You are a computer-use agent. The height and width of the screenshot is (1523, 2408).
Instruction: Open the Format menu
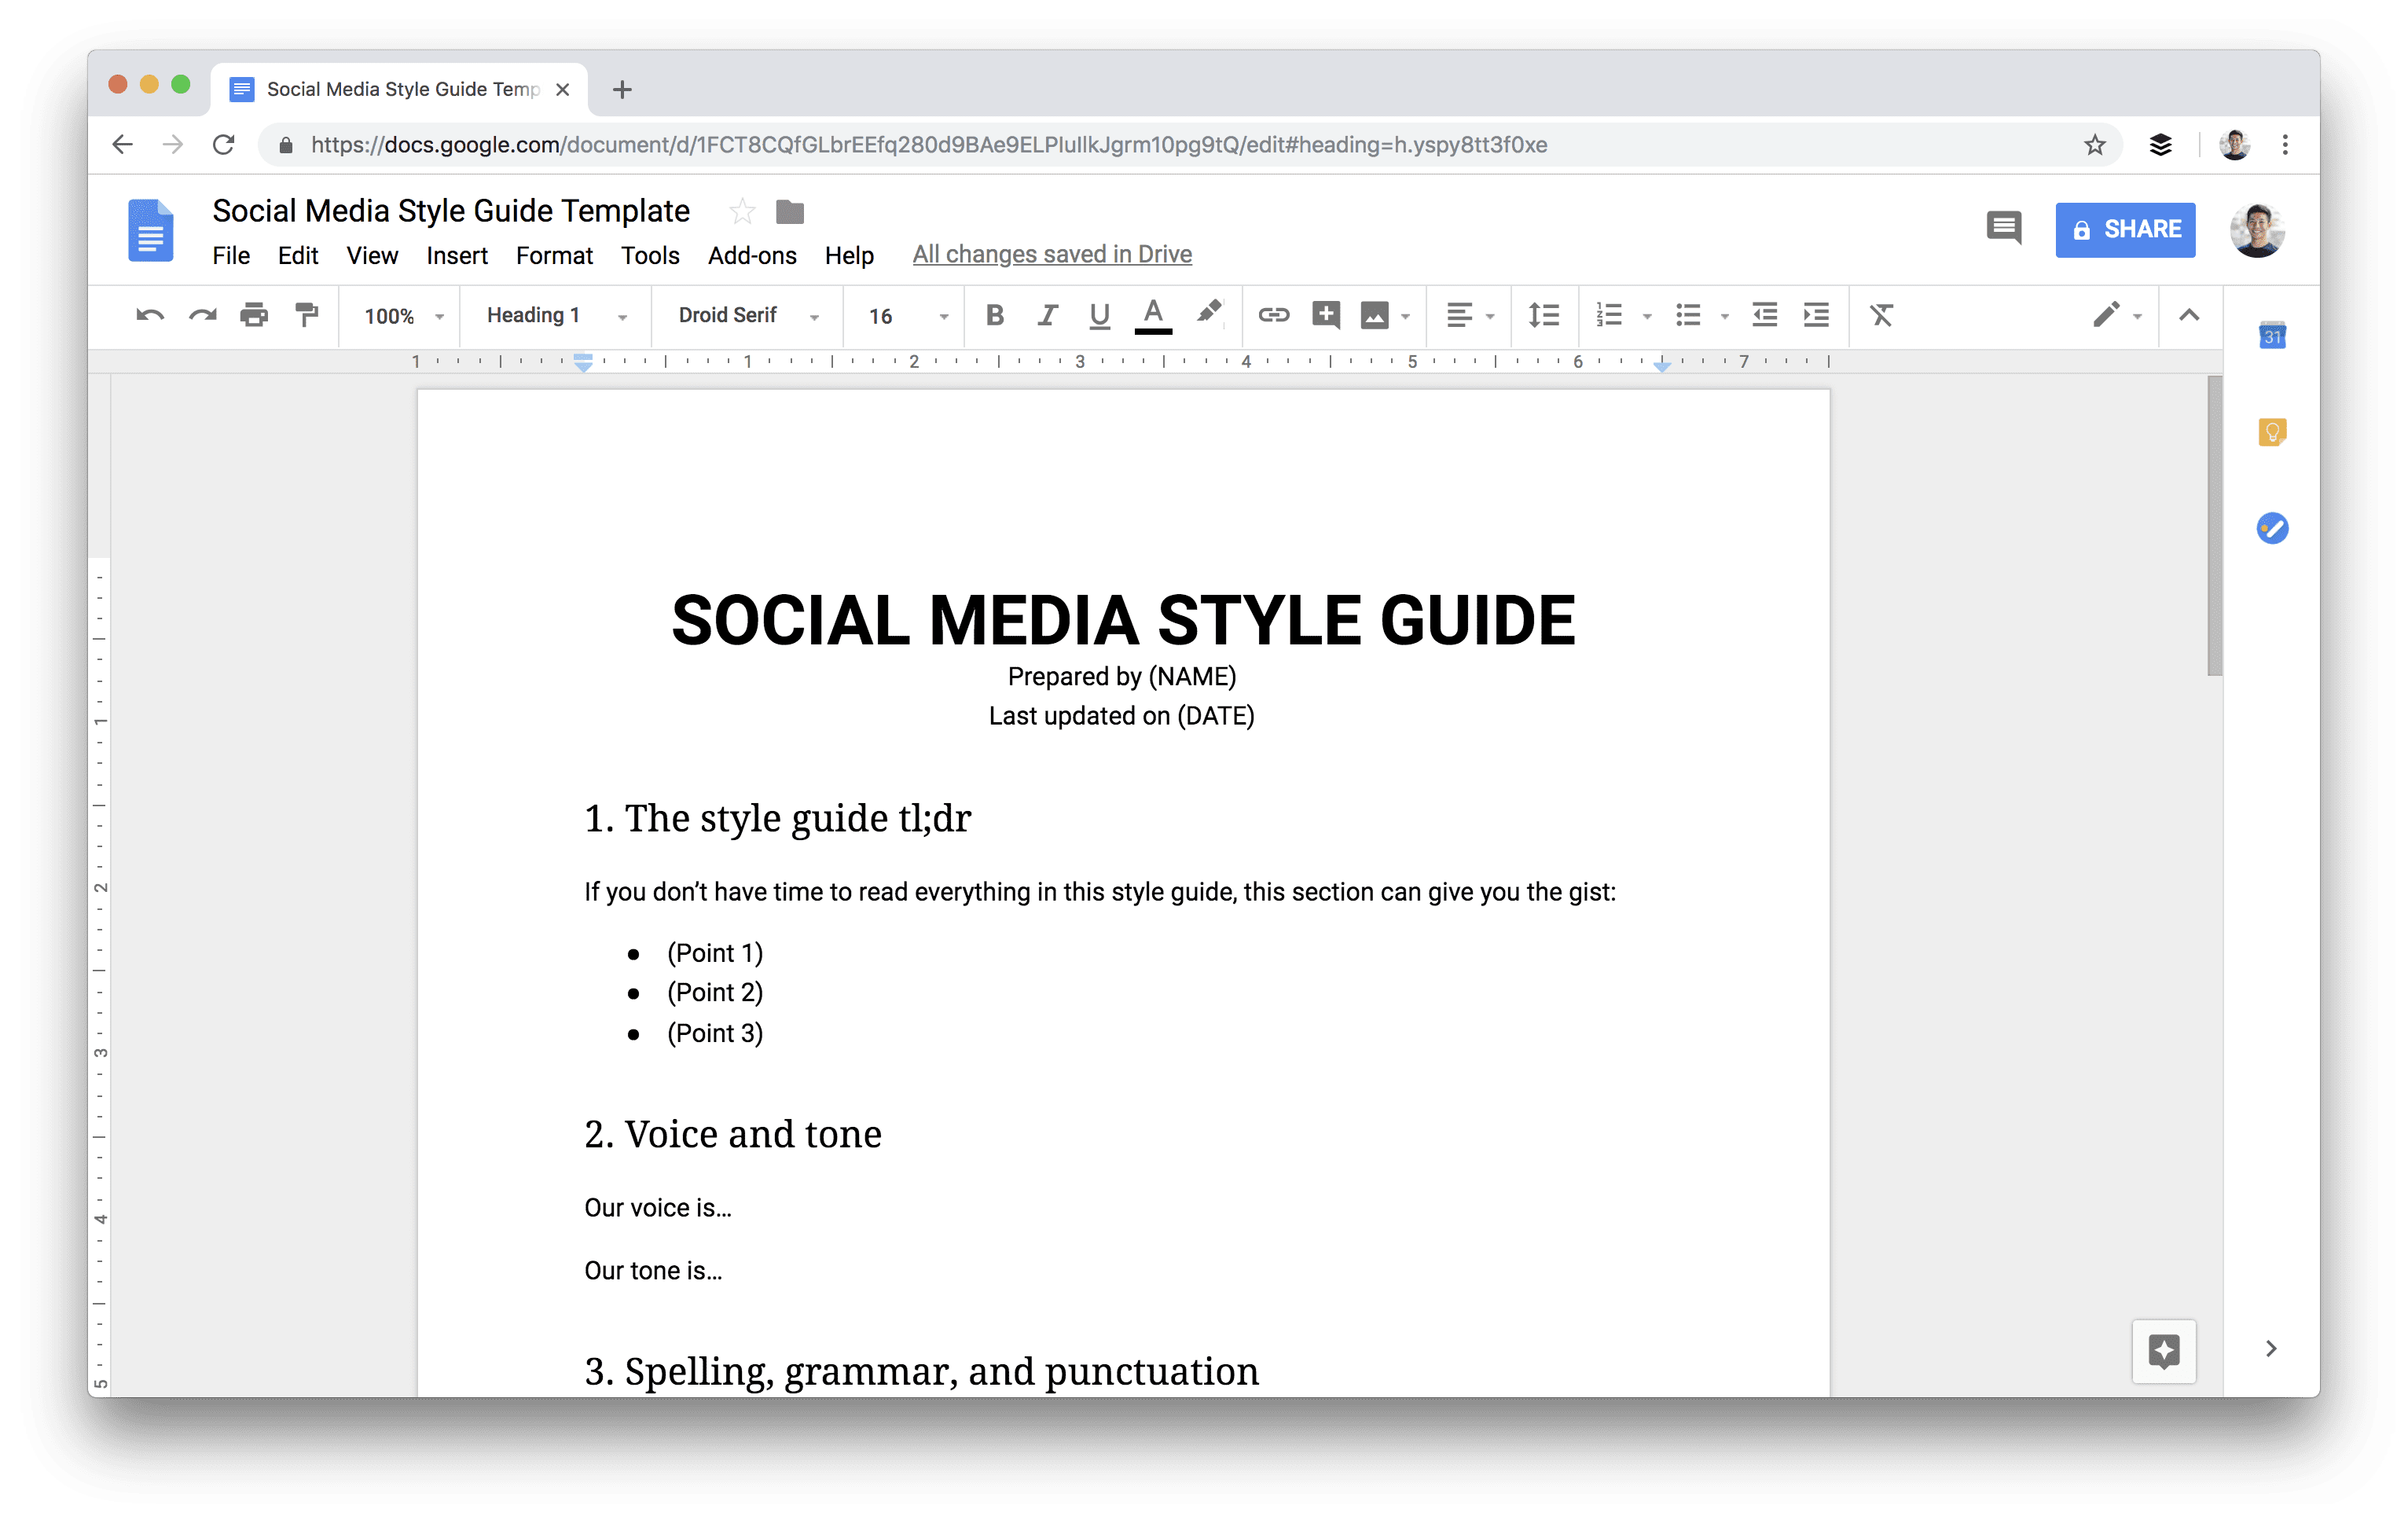[x=554, y=255]
